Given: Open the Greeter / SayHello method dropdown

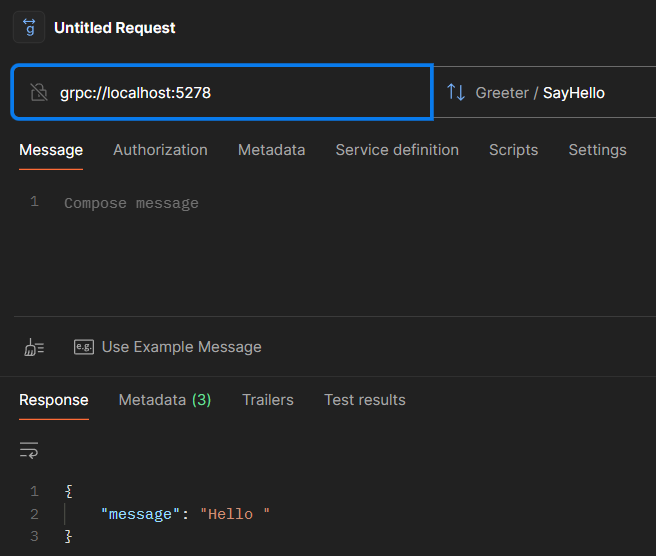Looking at the screenshot, I should (x=540, y=93).
